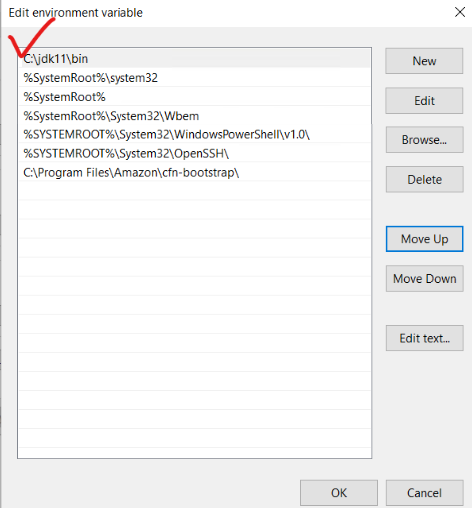
Task: Select the Amazon\cfn-bootstrap\ path row
Action: (x=195, y=172)
